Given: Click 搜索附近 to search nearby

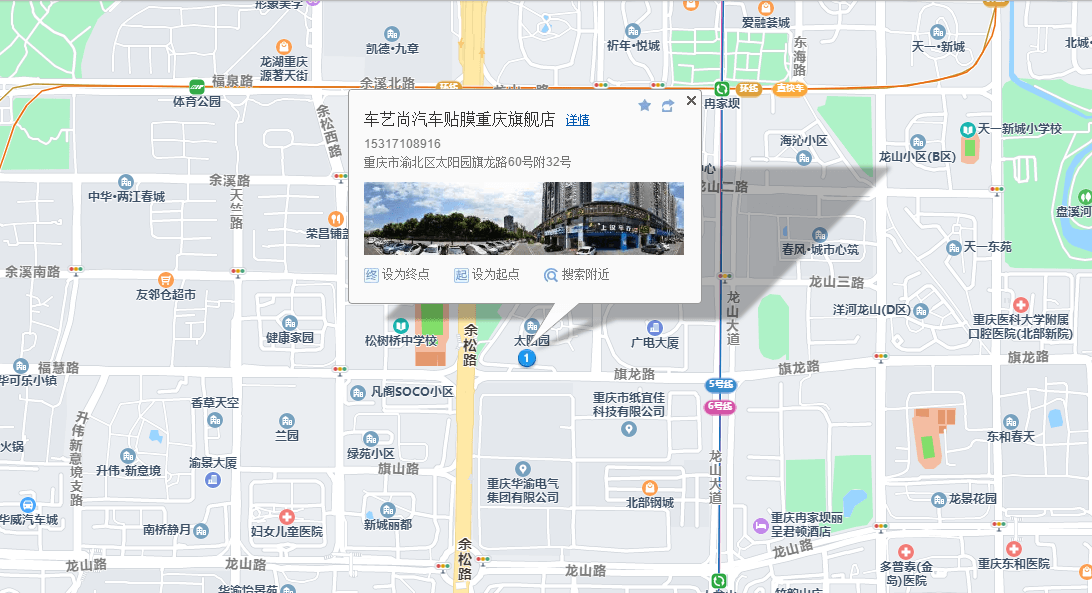Looking at the screenshot, I should pyautogui.click(x=576, y=275).
